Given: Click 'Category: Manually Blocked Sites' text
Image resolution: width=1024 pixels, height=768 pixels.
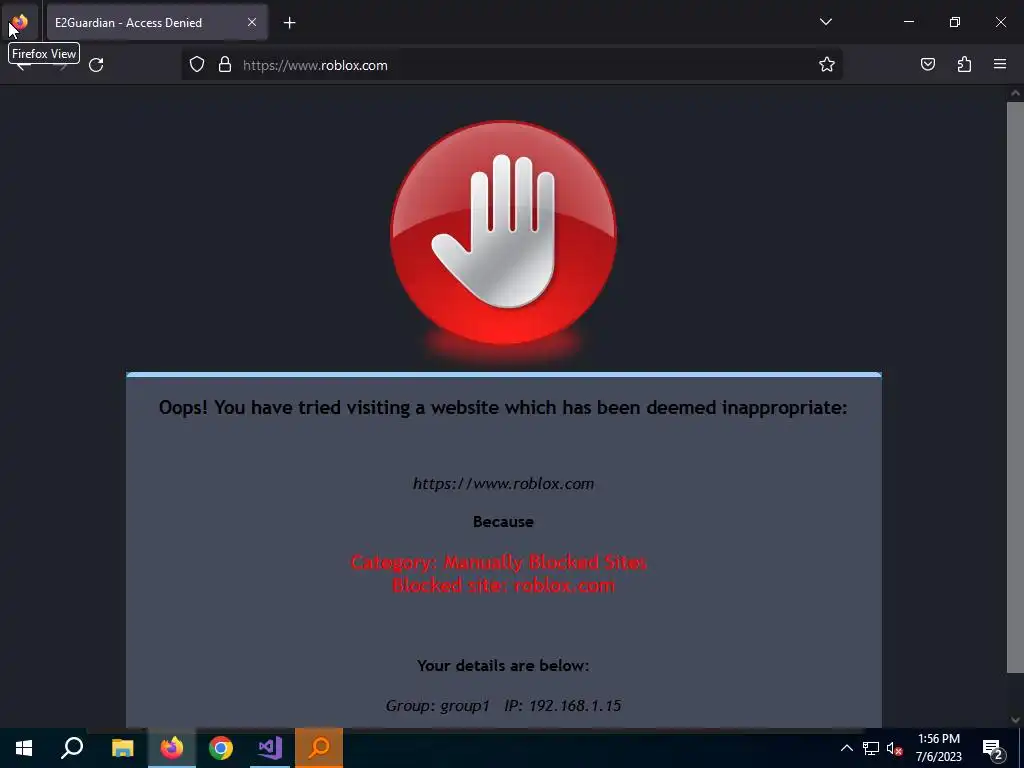Looking at the screenshot, I should (499, 562).
